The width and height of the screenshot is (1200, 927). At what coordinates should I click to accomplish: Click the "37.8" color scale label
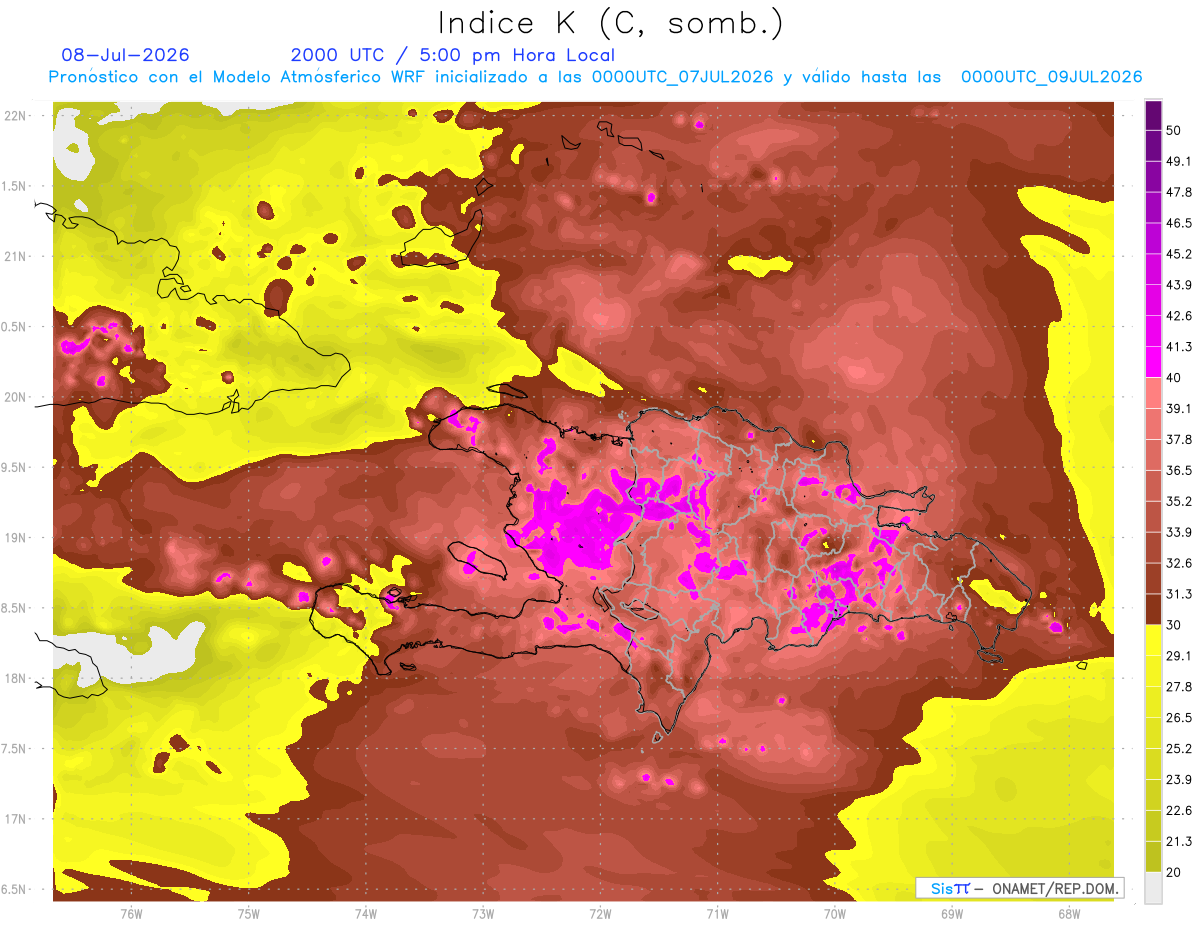tap(1179, 439)
